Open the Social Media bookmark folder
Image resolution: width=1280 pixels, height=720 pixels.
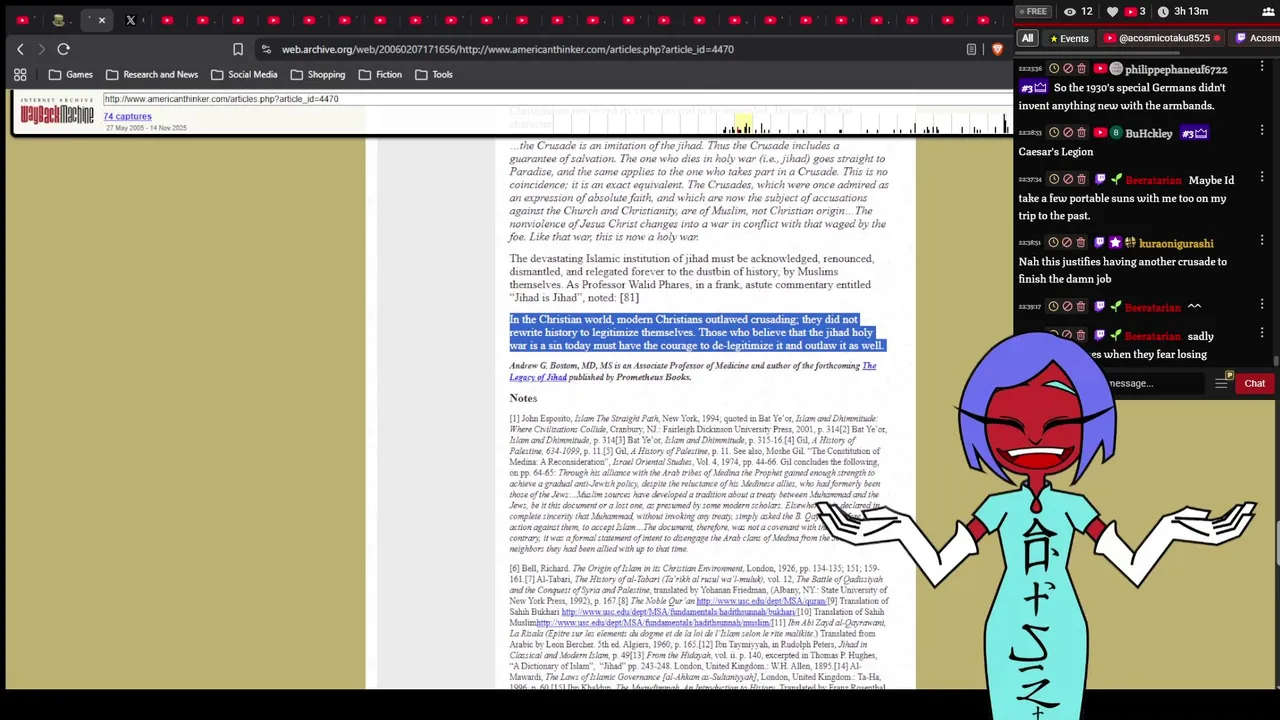244,74
